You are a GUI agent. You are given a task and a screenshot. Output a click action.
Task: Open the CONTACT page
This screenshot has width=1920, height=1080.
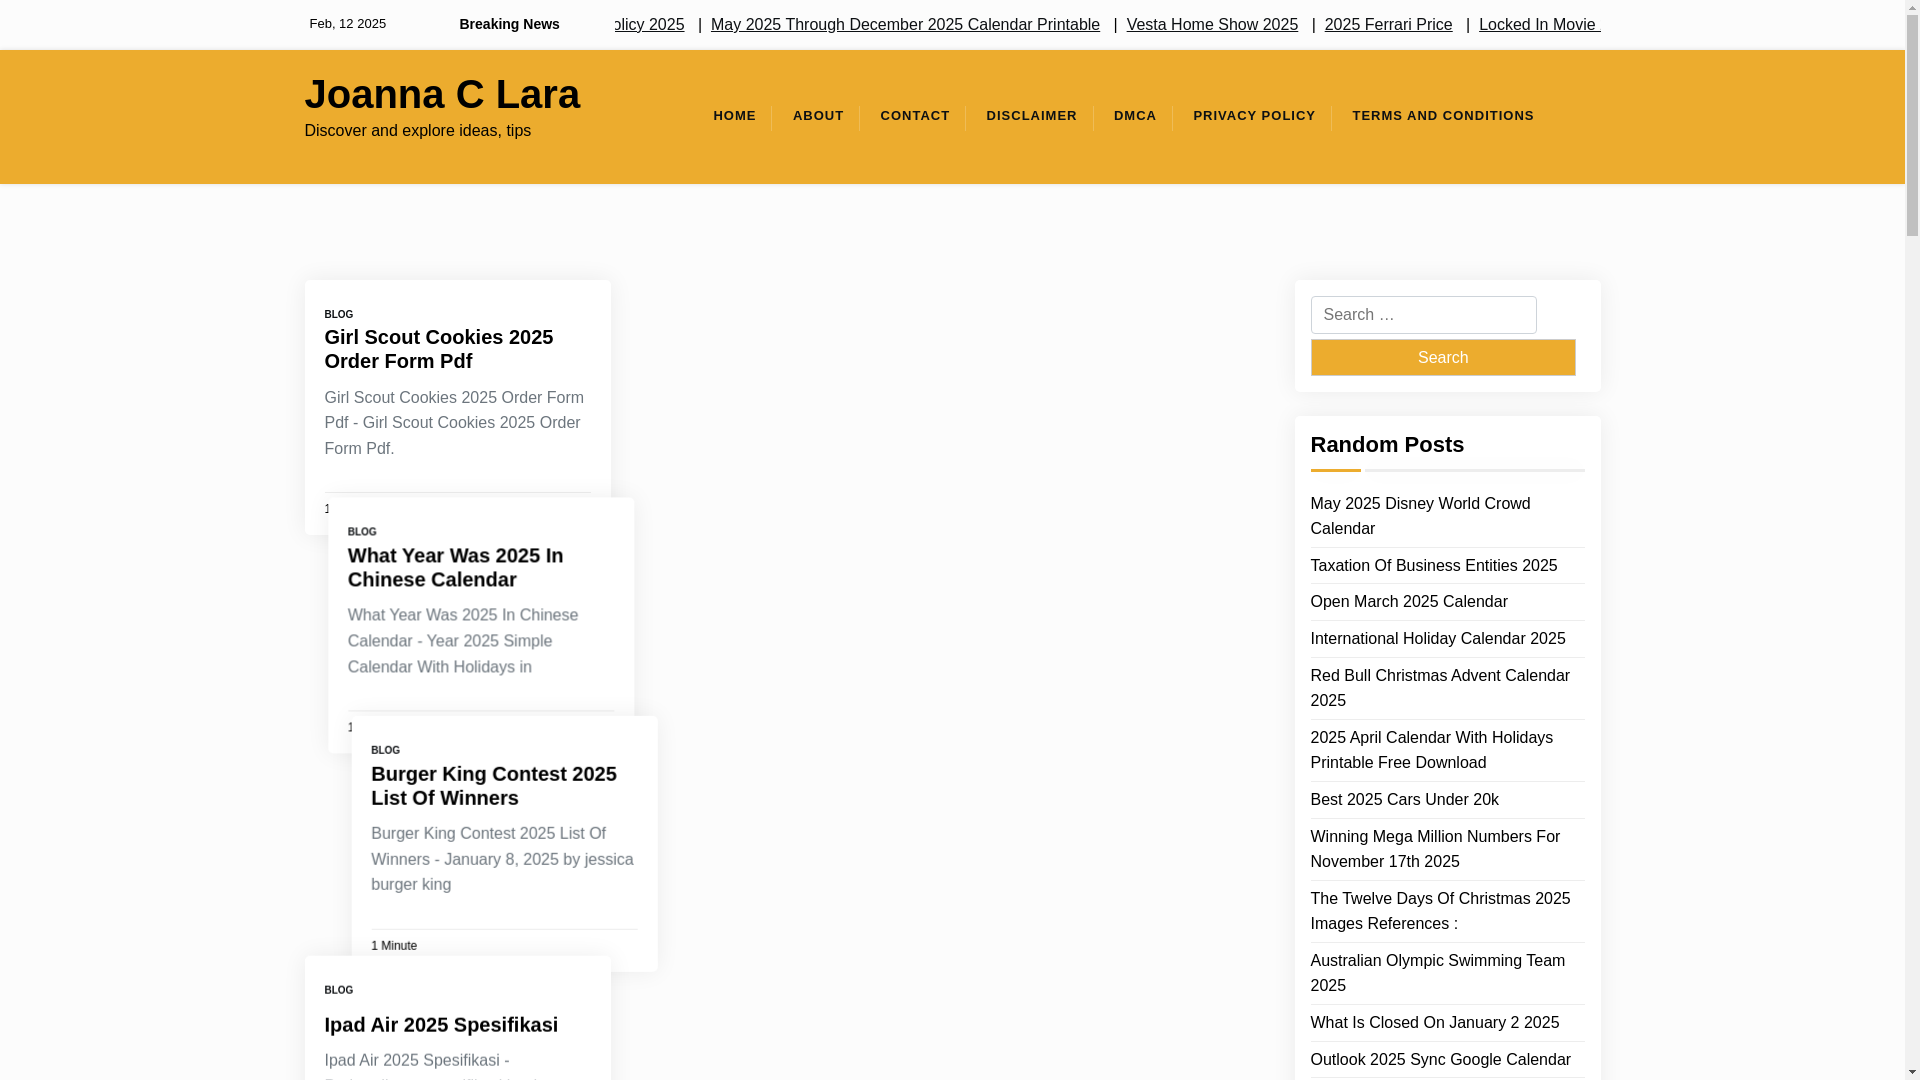click(x=915, y=116)
